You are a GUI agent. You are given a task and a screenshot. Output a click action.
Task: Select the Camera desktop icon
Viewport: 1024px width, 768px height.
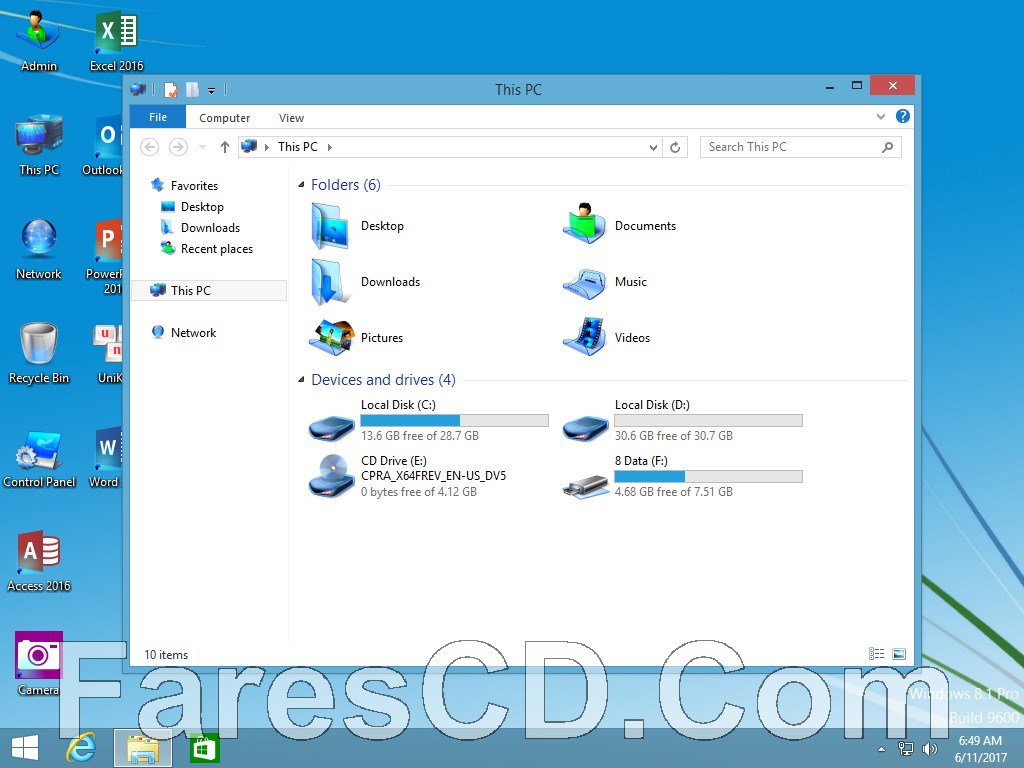point(39,663)
